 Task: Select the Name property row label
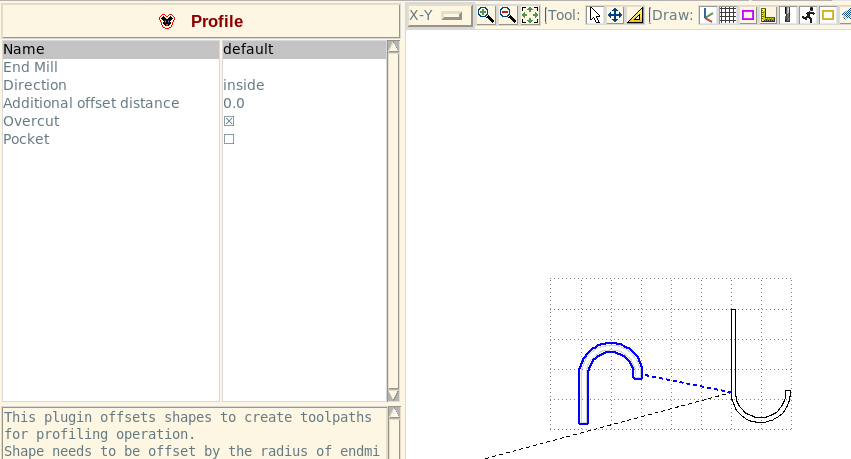coord(111,49)
